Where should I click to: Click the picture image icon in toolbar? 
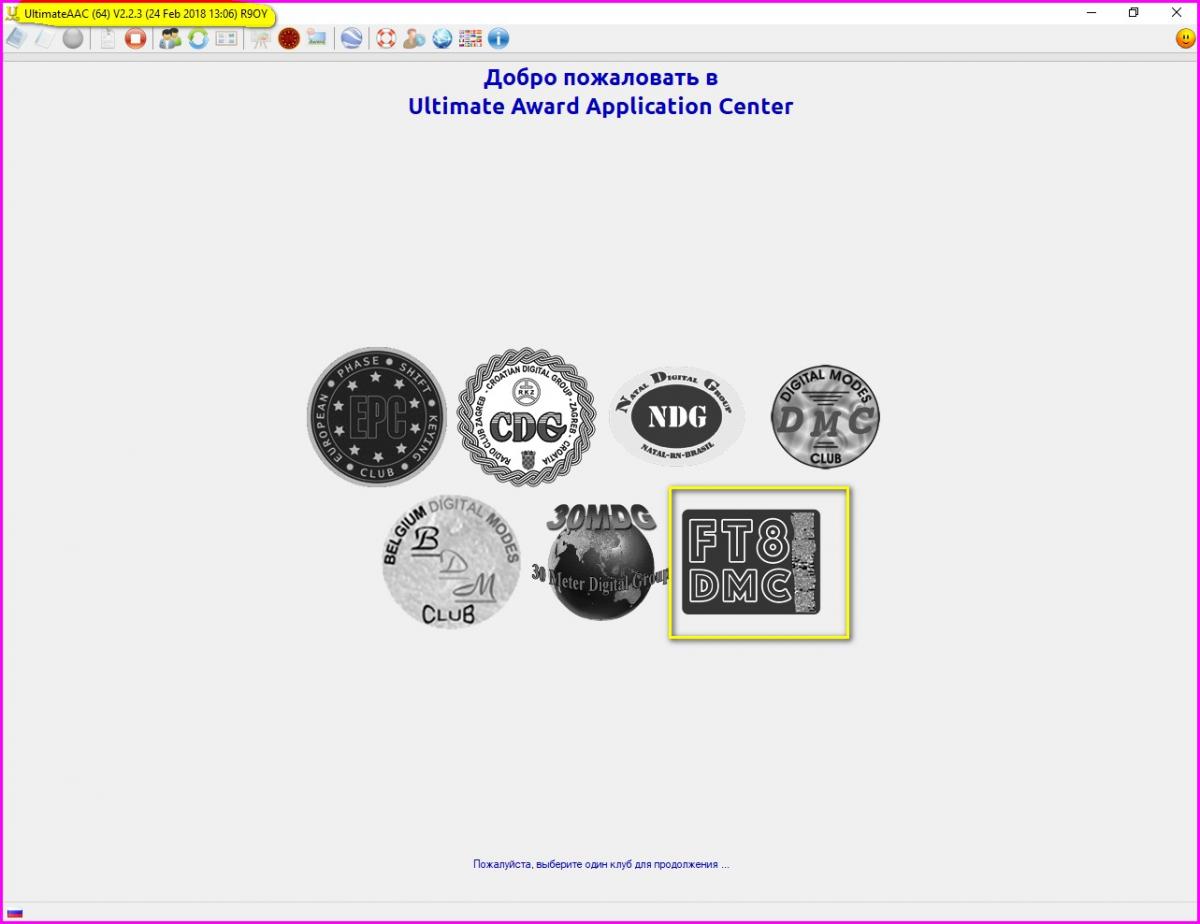pyautogui.click(x=317, y=39)
